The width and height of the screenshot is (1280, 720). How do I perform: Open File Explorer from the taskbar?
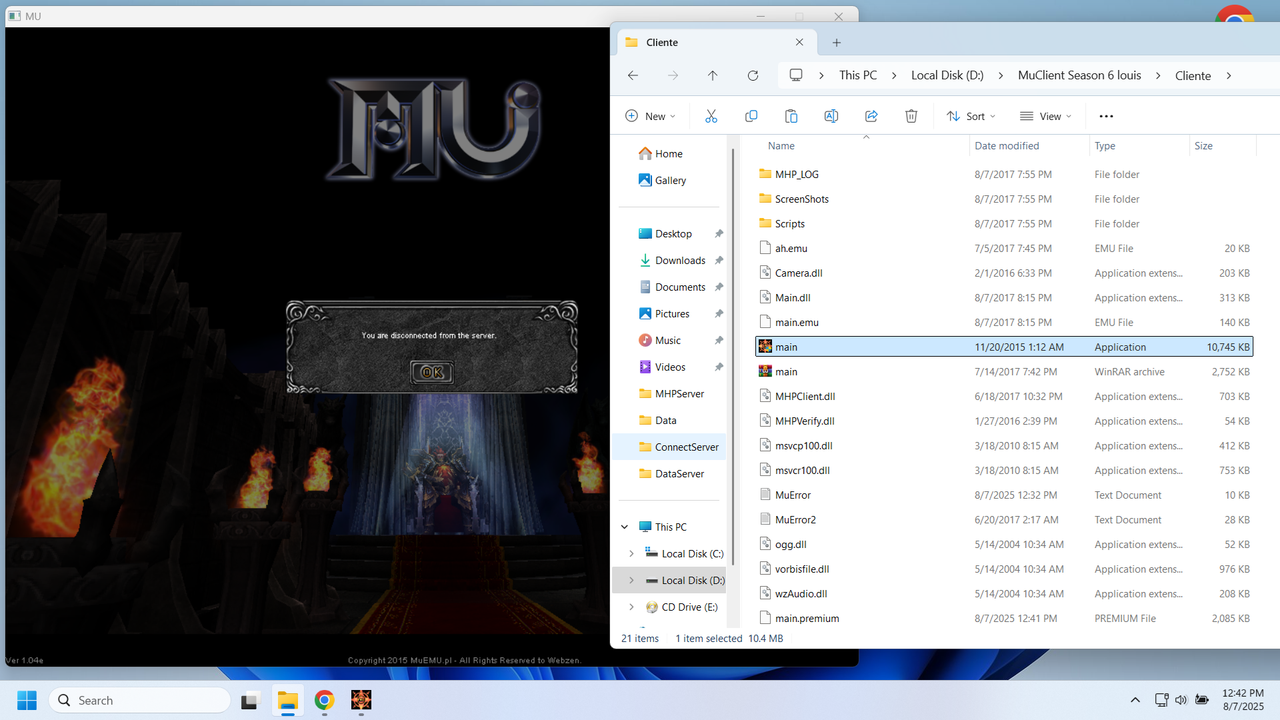pos(288,700)
